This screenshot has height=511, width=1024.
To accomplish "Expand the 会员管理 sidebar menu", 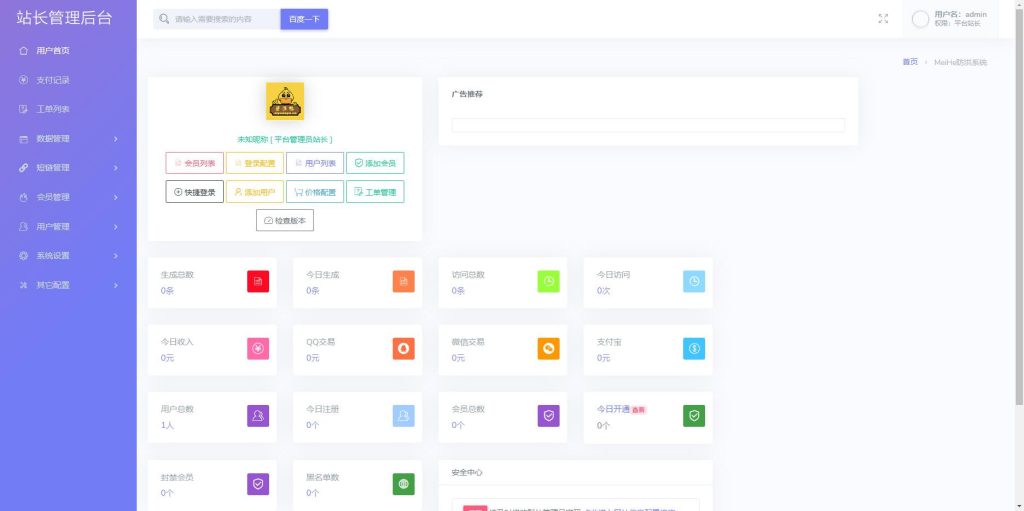I will pos(68,197).
